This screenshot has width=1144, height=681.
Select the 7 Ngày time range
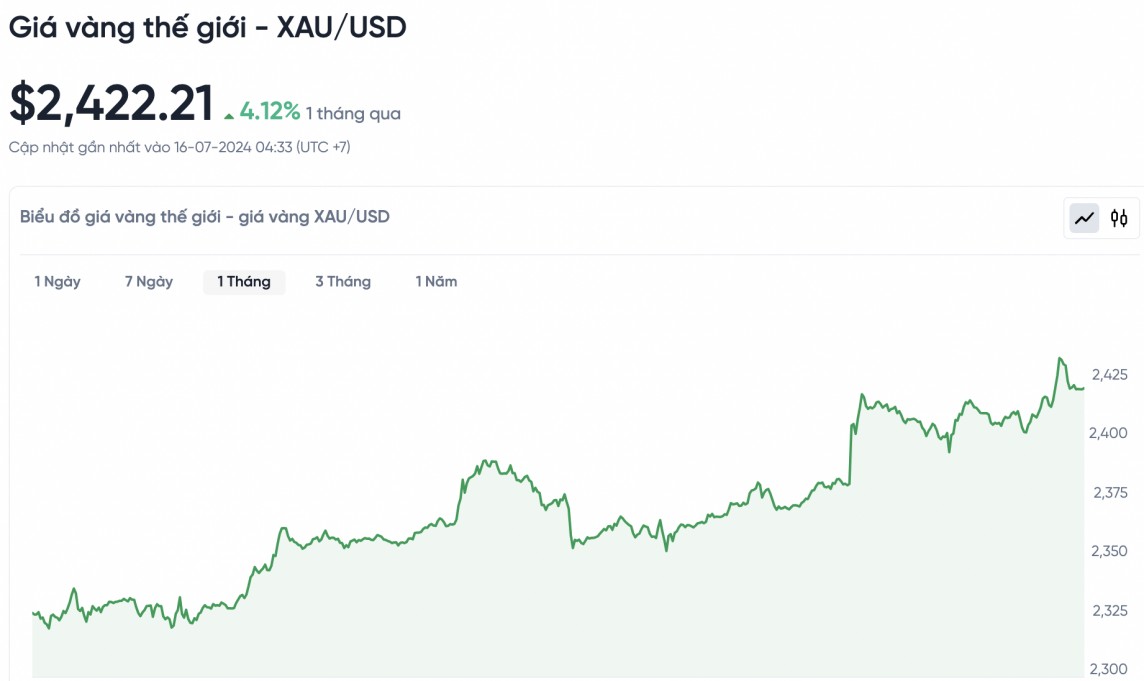[x=149, y=282]
